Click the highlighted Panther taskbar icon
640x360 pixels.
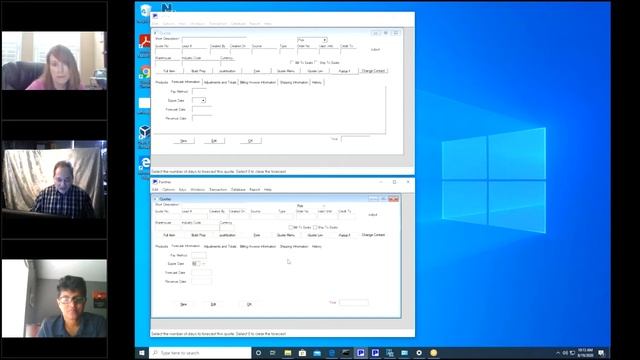(x=361, y=353)
